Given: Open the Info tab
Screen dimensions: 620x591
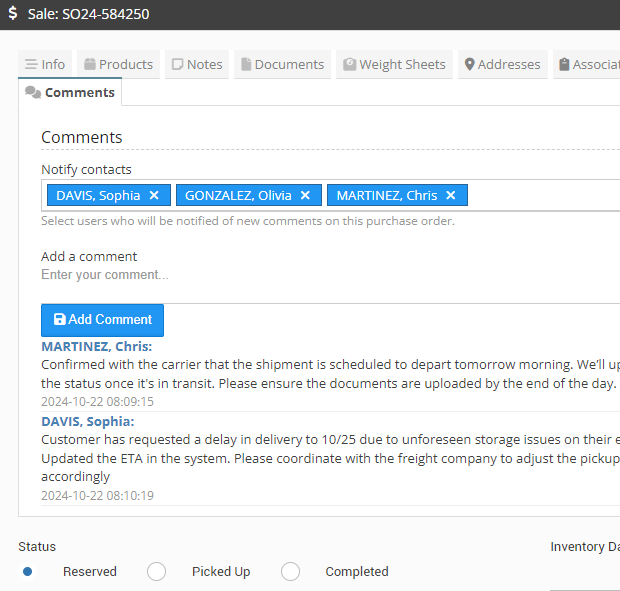Looking at the screenshot, I should (45, 64).
